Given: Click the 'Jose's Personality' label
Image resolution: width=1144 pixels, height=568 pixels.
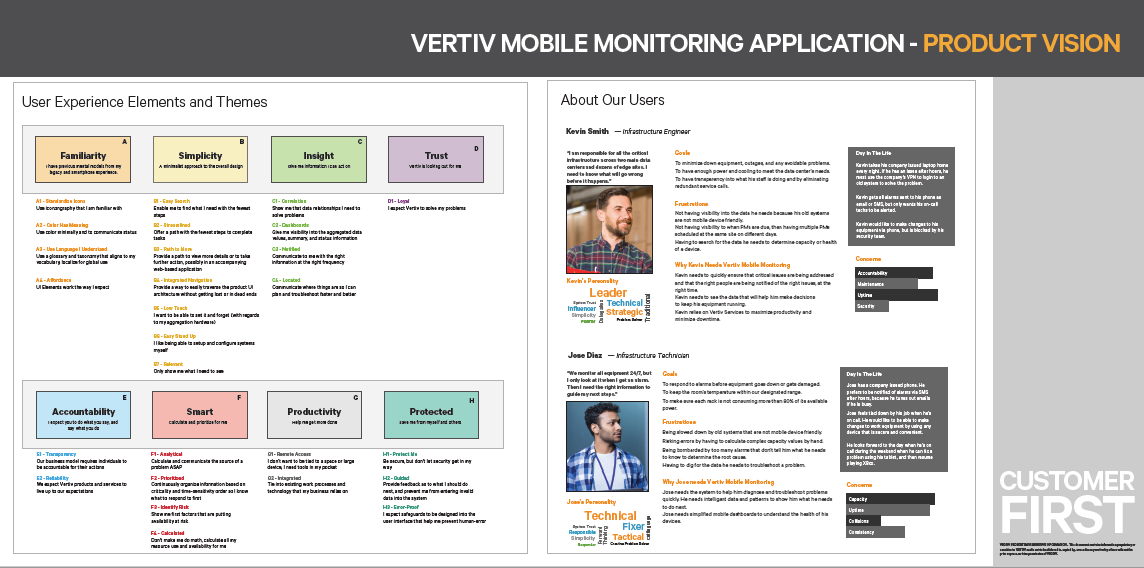Looking at the screenshot, I should 592,502.
